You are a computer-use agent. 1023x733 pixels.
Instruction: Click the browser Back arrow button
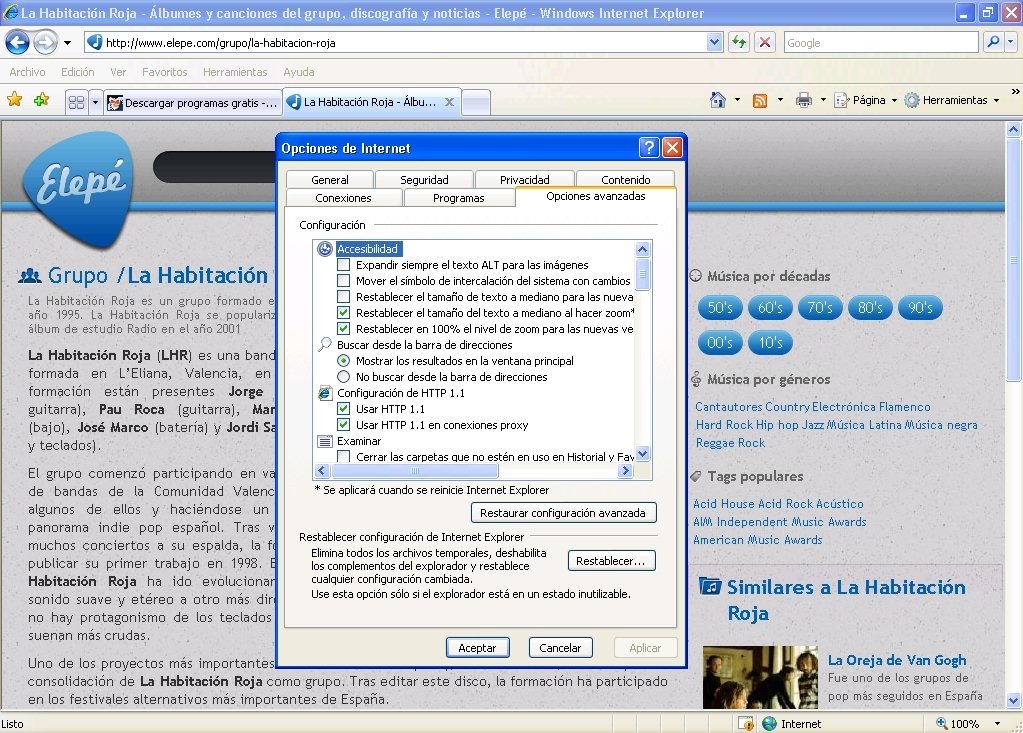18,43
